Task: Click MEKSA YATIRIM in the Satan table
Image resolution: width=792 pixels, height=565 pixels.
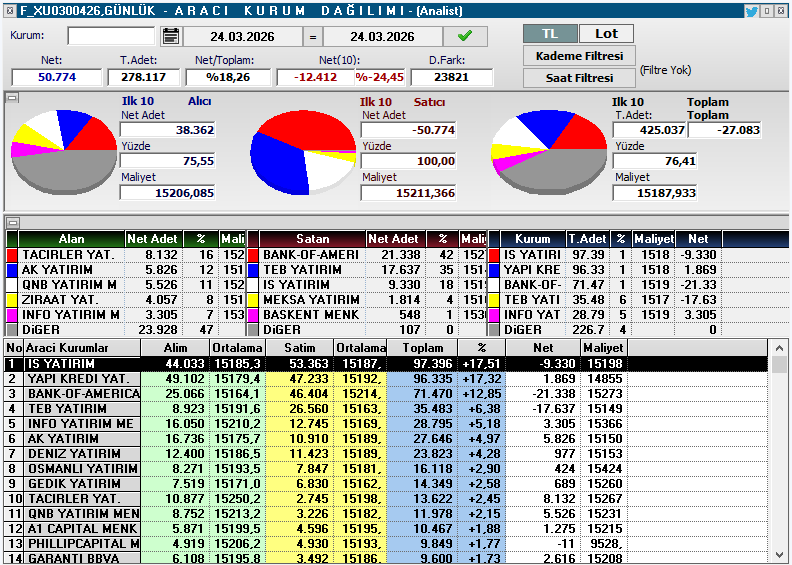Action: click(311, 299)
